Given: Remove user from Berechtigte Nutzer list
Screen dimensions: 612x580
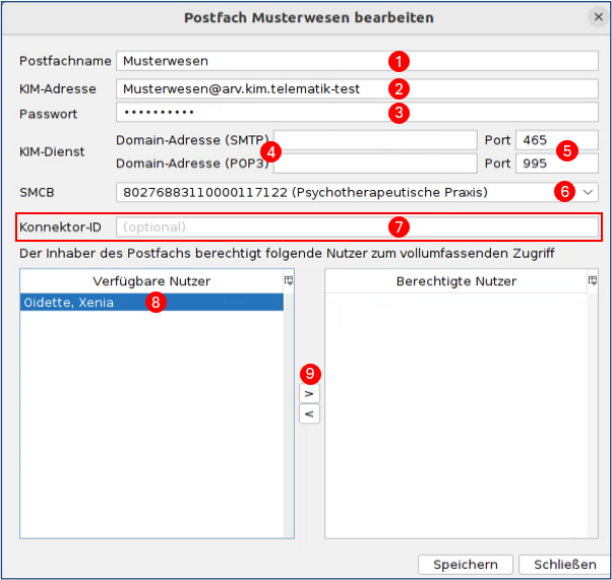Looking at the screenshot, I should pos(309,414).
